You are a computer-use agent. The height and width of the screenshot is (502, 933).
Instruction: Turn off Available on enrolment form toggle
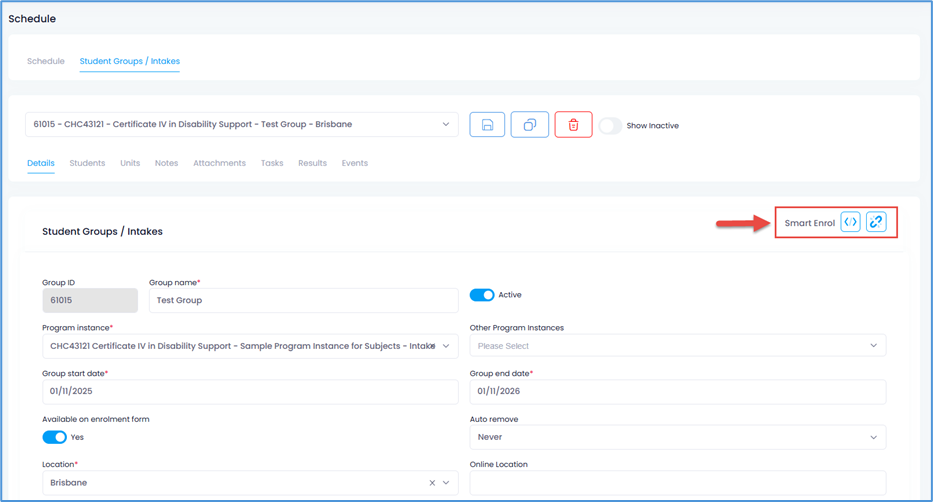(x=54, y=437)
